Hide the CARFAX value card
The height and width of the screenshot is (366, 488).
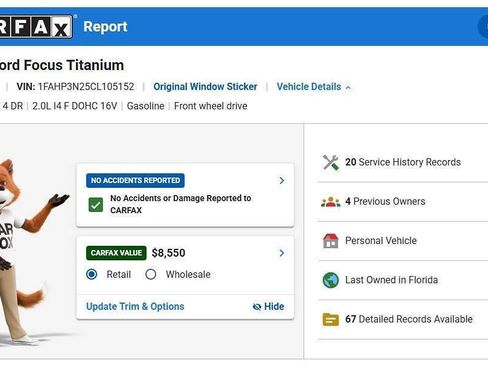pos(269,306)
